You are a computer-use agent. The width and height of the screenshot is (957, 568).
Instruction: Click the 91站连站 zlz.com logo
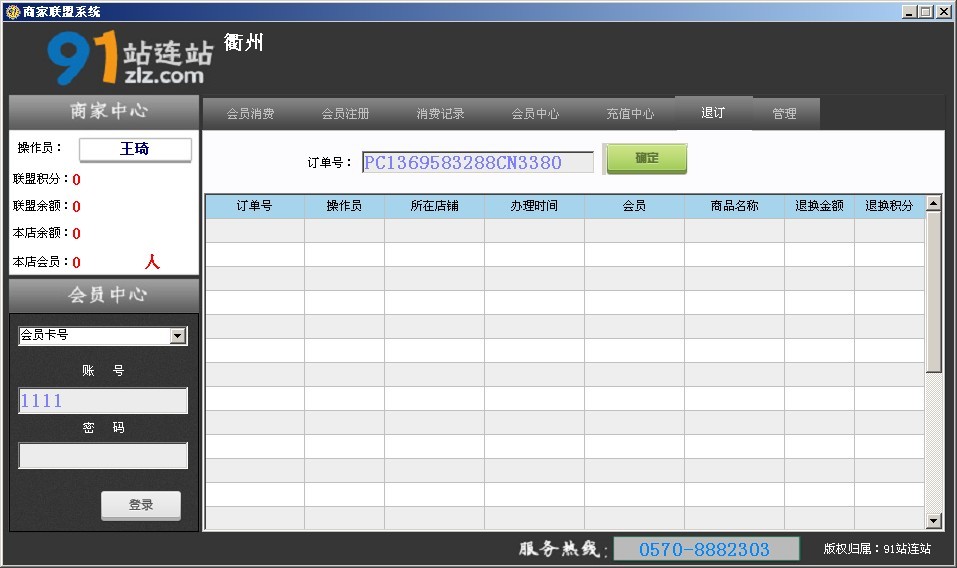pyautogui.click(x=128, y=58)
